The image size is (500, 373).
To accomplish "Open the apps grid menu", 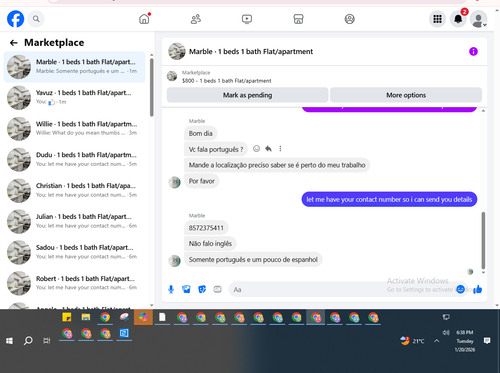I will point(437,19).
